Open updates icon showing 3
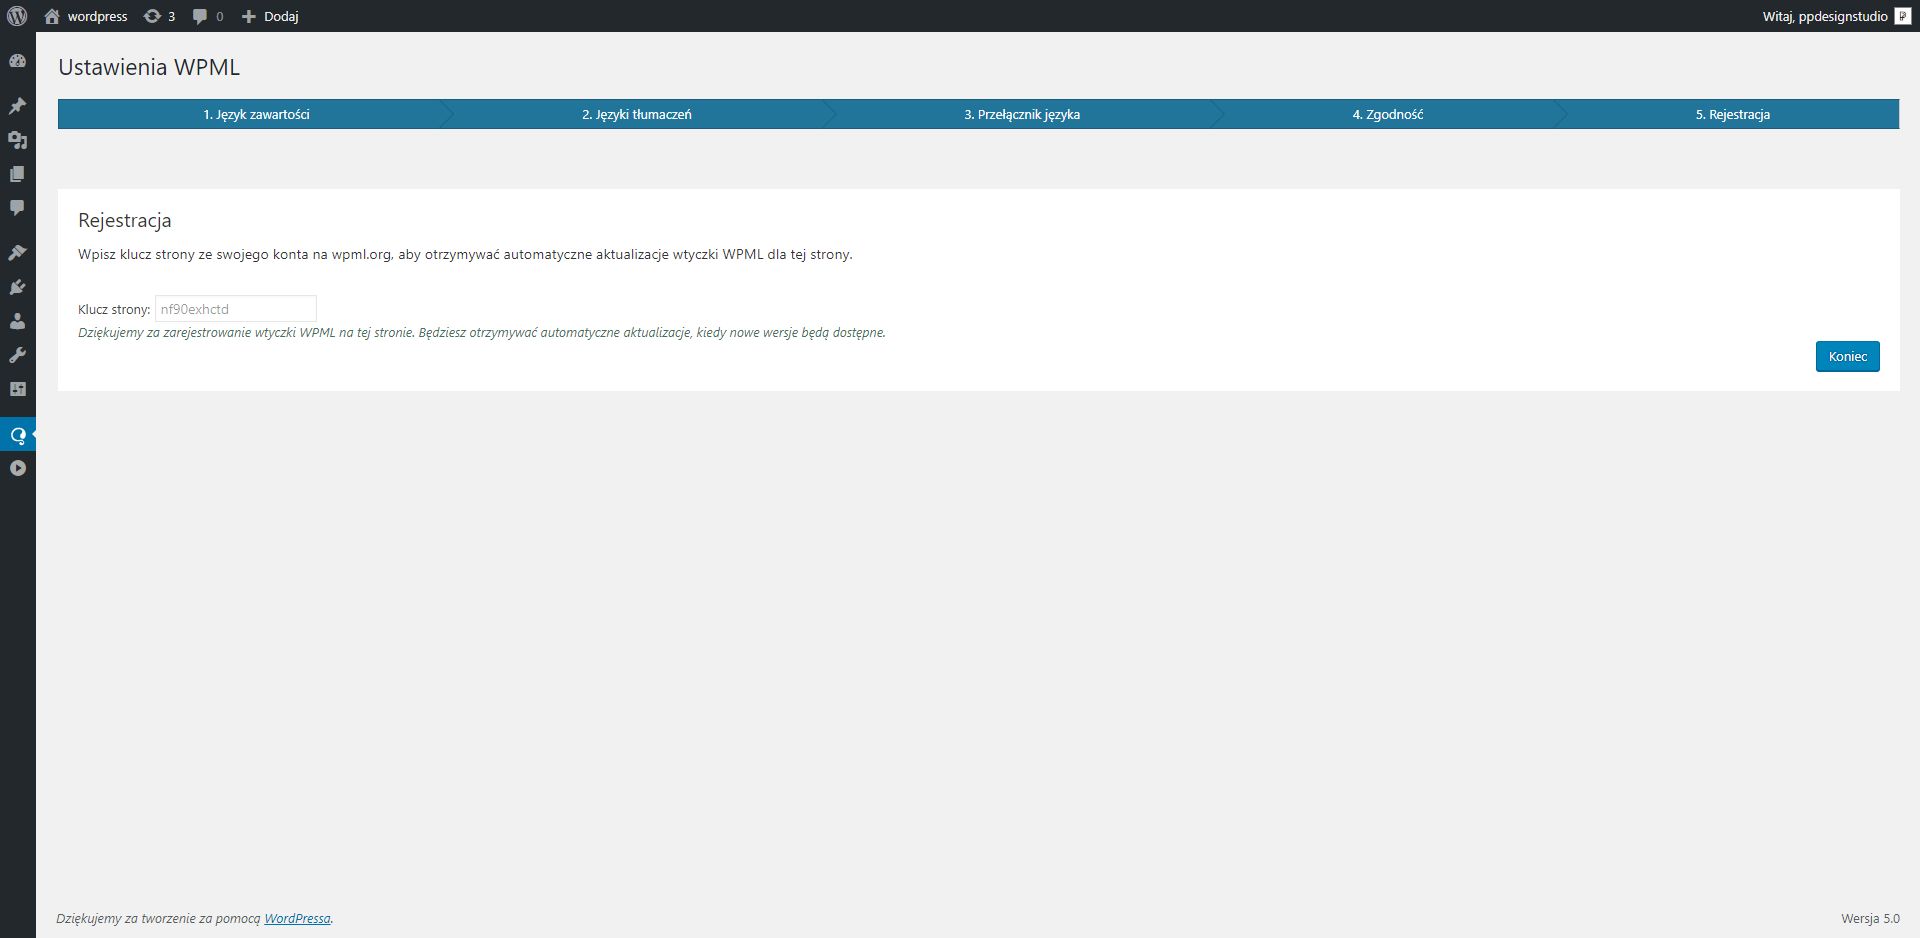1920x938 pixels. pyautogui.click(x=159, y=16)
